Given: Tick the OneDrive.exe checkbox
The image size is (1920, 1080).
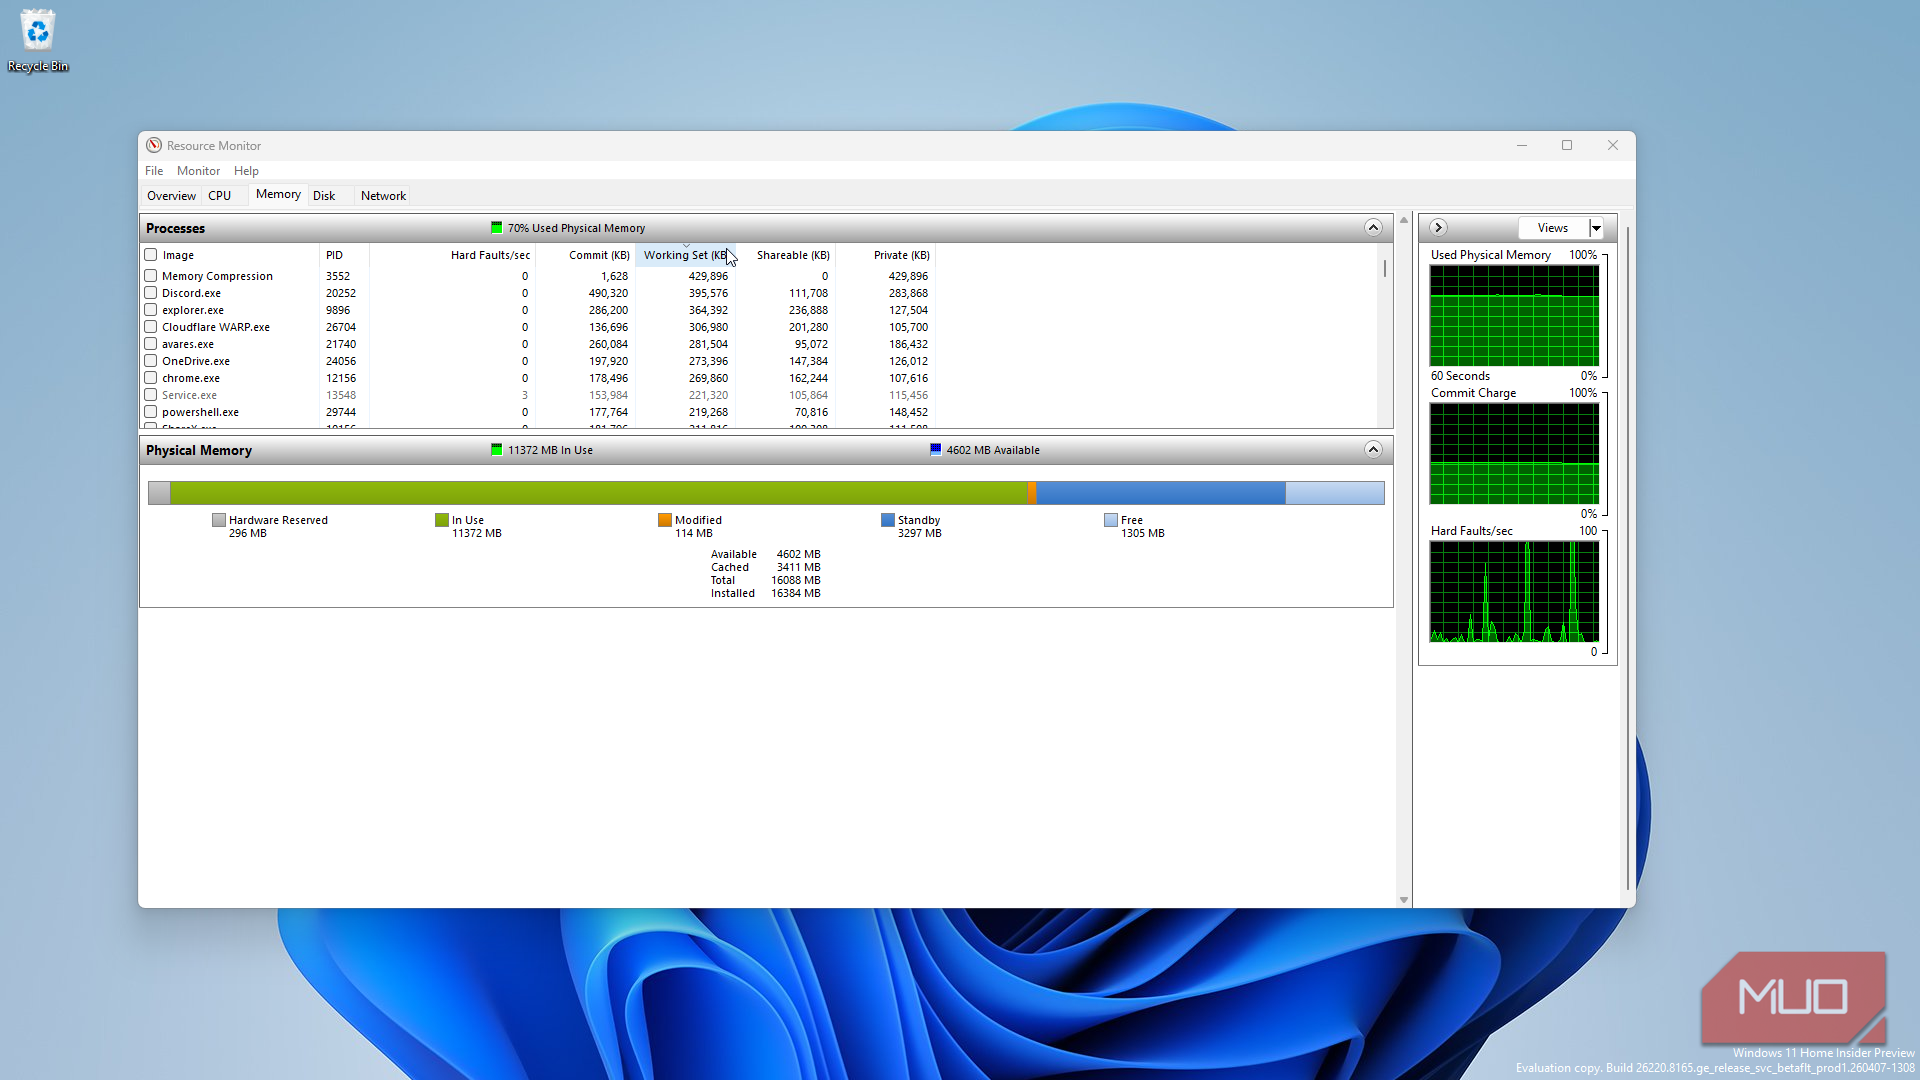Looking at the screenshot, I should tap(151, 361).
